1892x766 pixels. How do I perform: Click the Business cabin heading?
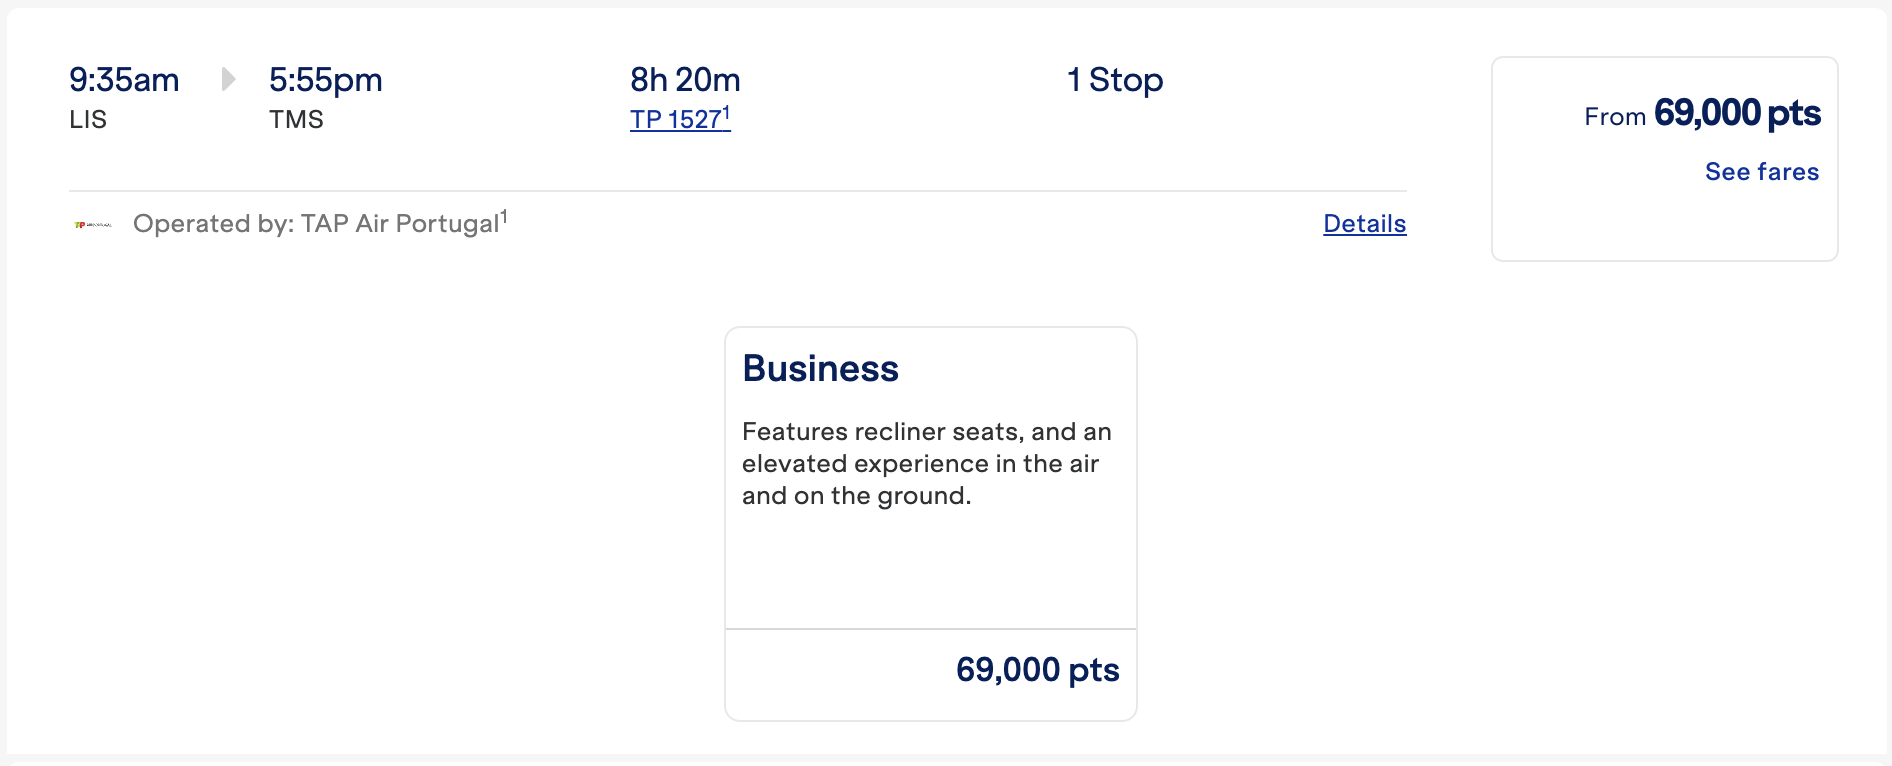point(819,368)
